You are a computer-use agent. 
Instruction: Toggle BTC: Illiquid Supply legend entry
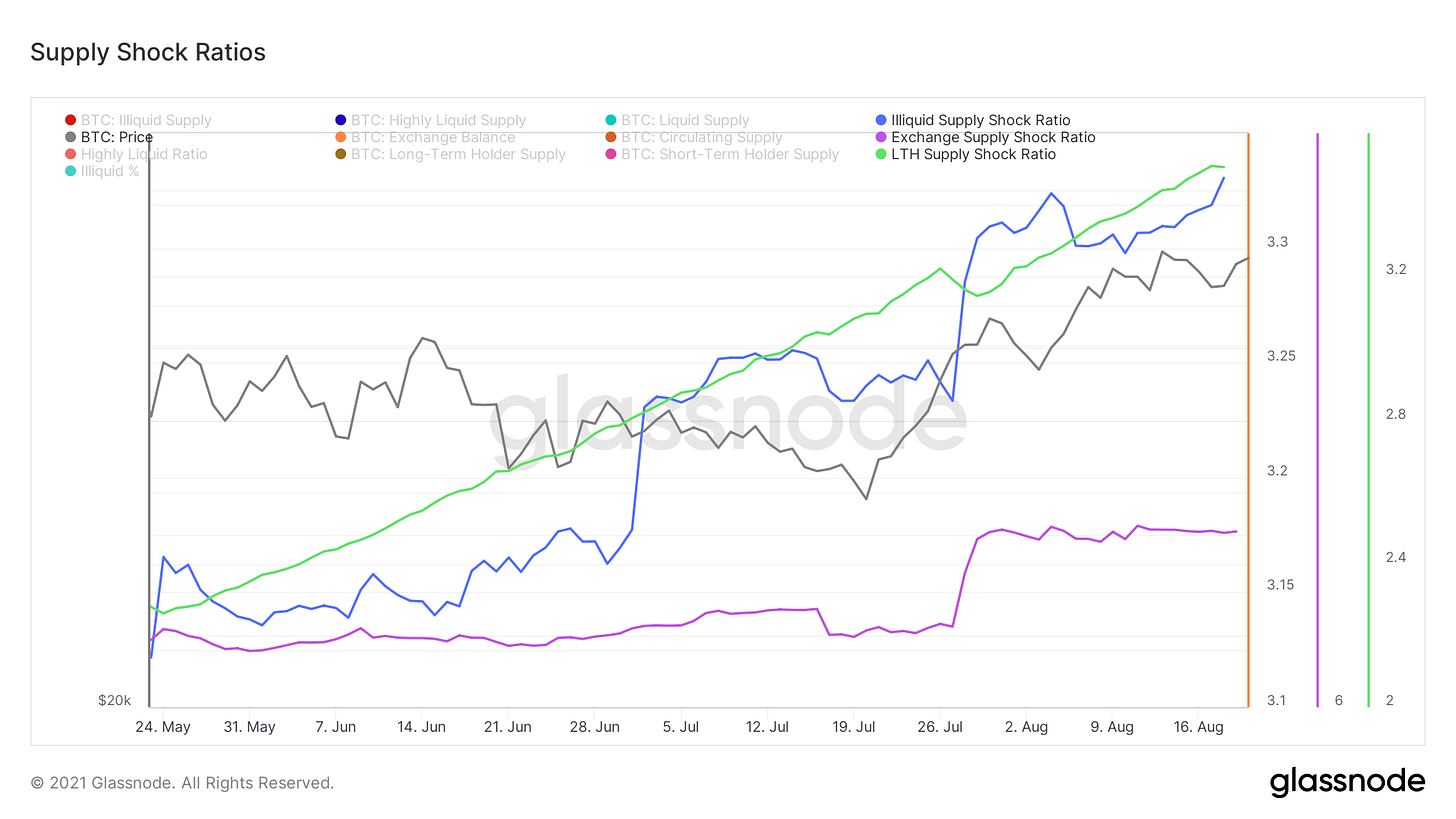coord(138,120)
